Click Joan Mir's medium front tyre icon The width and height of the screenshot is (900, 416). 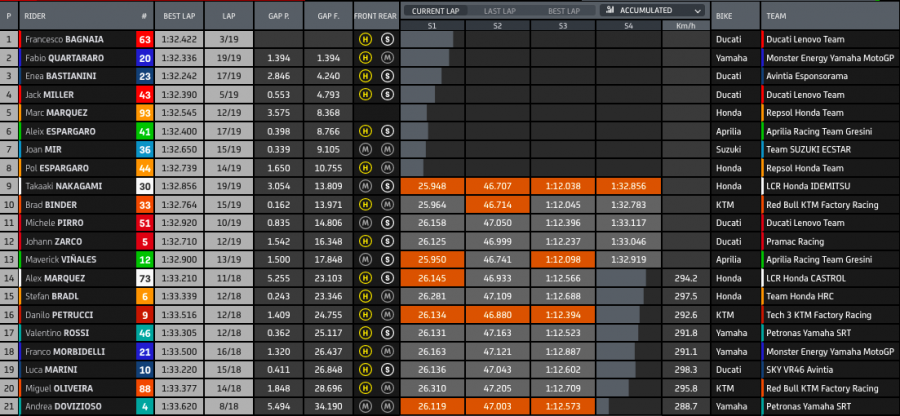coord(366,148)
